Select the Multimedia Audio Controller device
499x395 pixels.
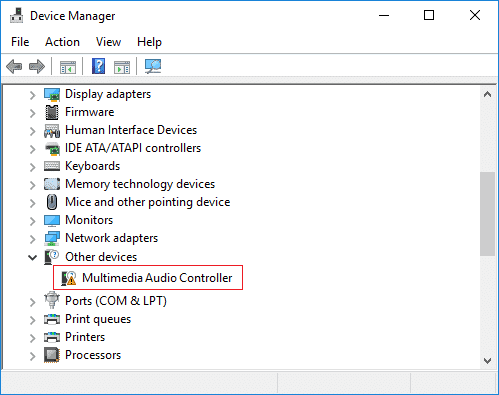(x=157, y=278)
